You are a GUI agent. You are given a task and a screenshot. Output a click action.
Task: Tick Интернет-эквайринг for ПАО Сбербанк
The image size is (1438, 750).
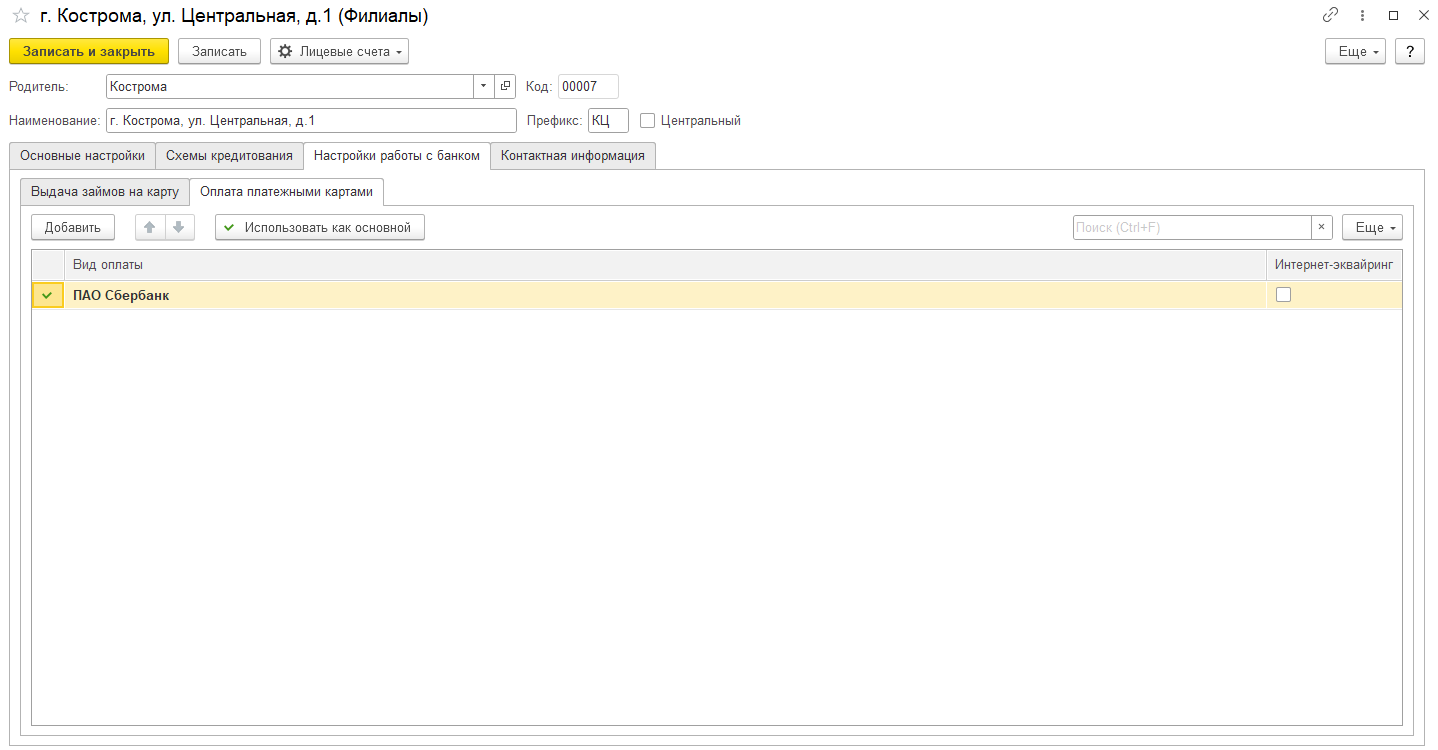click(1283, 295)
